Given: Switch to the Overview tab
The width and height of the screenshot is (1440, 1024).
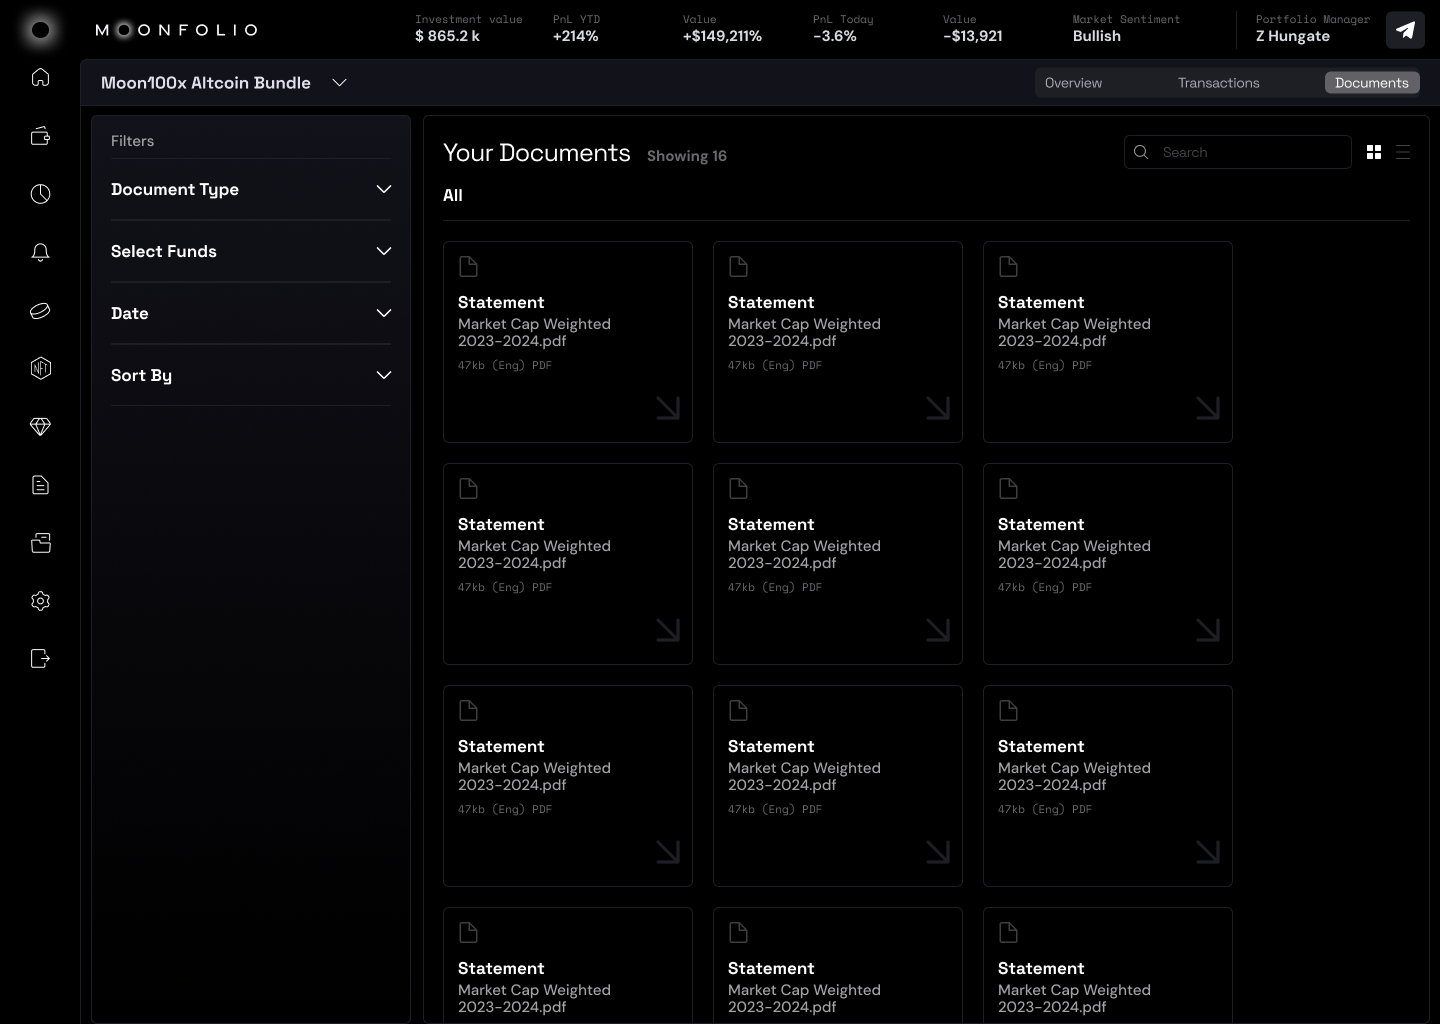Looking at the screenshot, I should click(1073, 83).
